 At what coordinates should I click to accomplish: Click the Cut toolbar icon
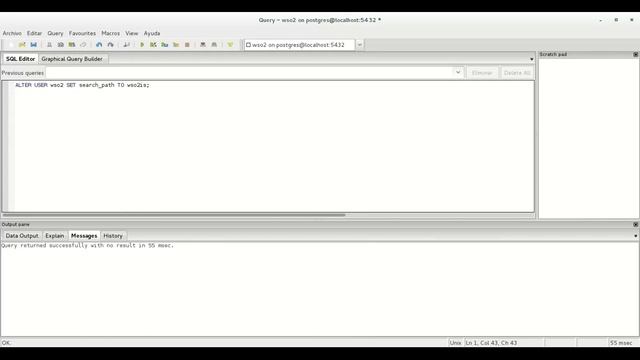(49, 45)
